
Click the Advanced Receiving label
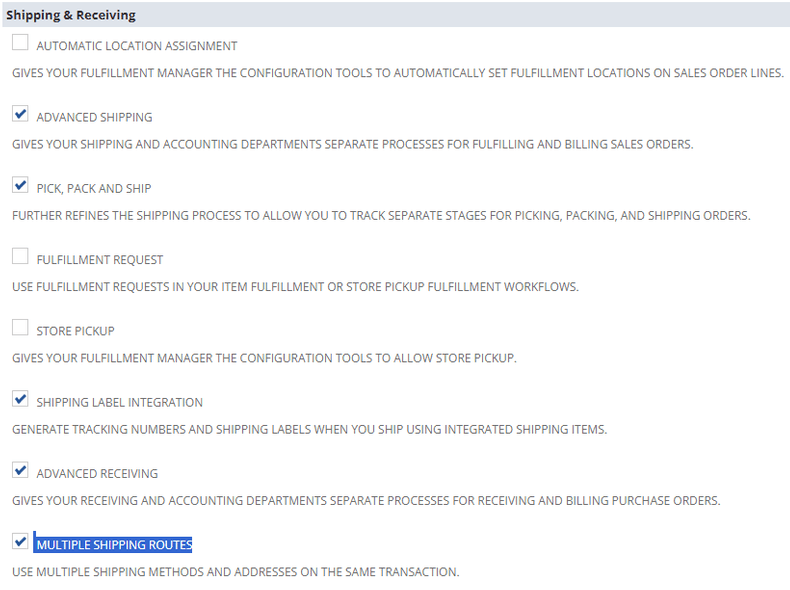click(97, 474)
